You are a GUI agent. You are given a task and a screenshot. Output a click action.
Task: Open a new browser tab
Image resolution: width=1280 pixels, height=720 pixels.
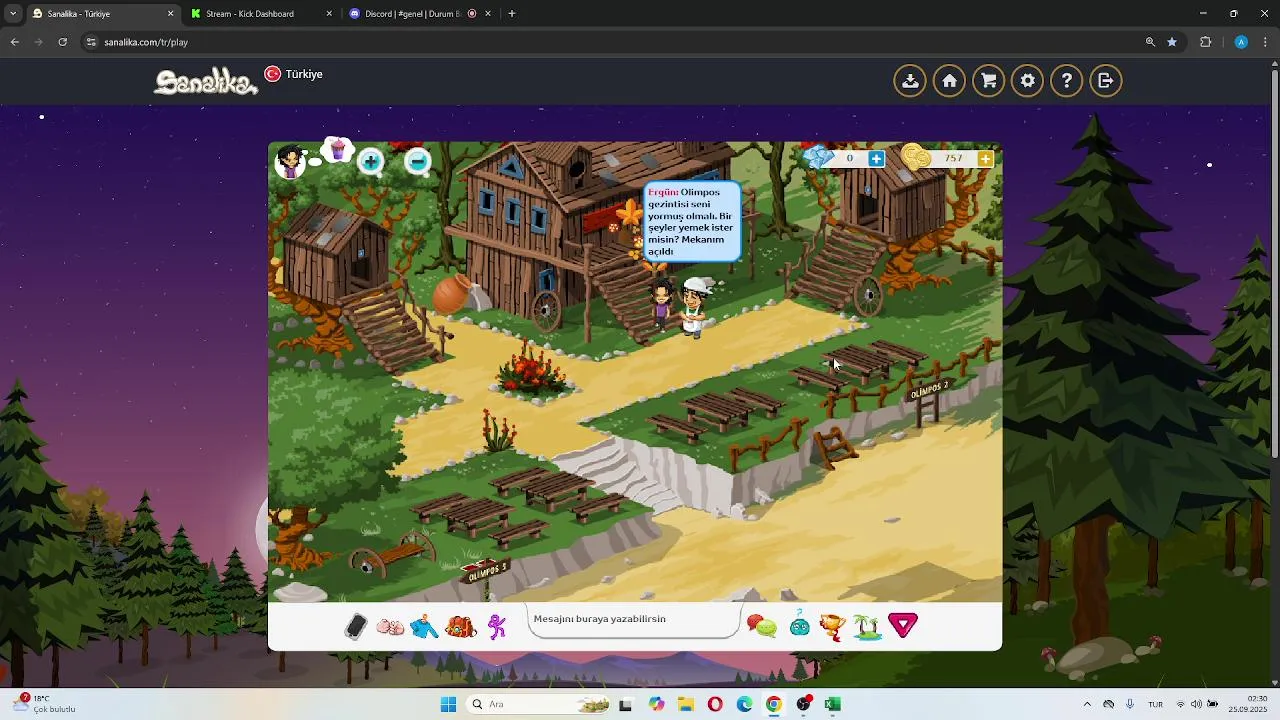coord(512,14)
